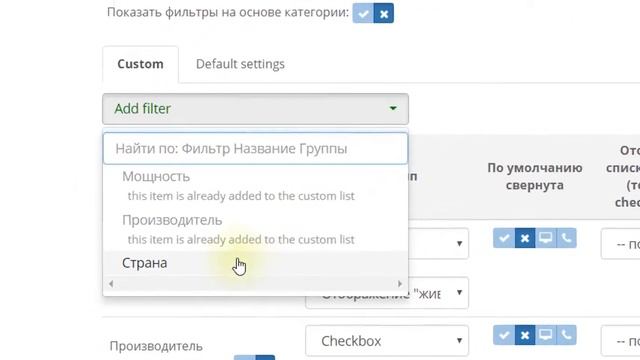640x360 pixels.
Task: Focus the filter group name search field
Action: pos(256,149)
